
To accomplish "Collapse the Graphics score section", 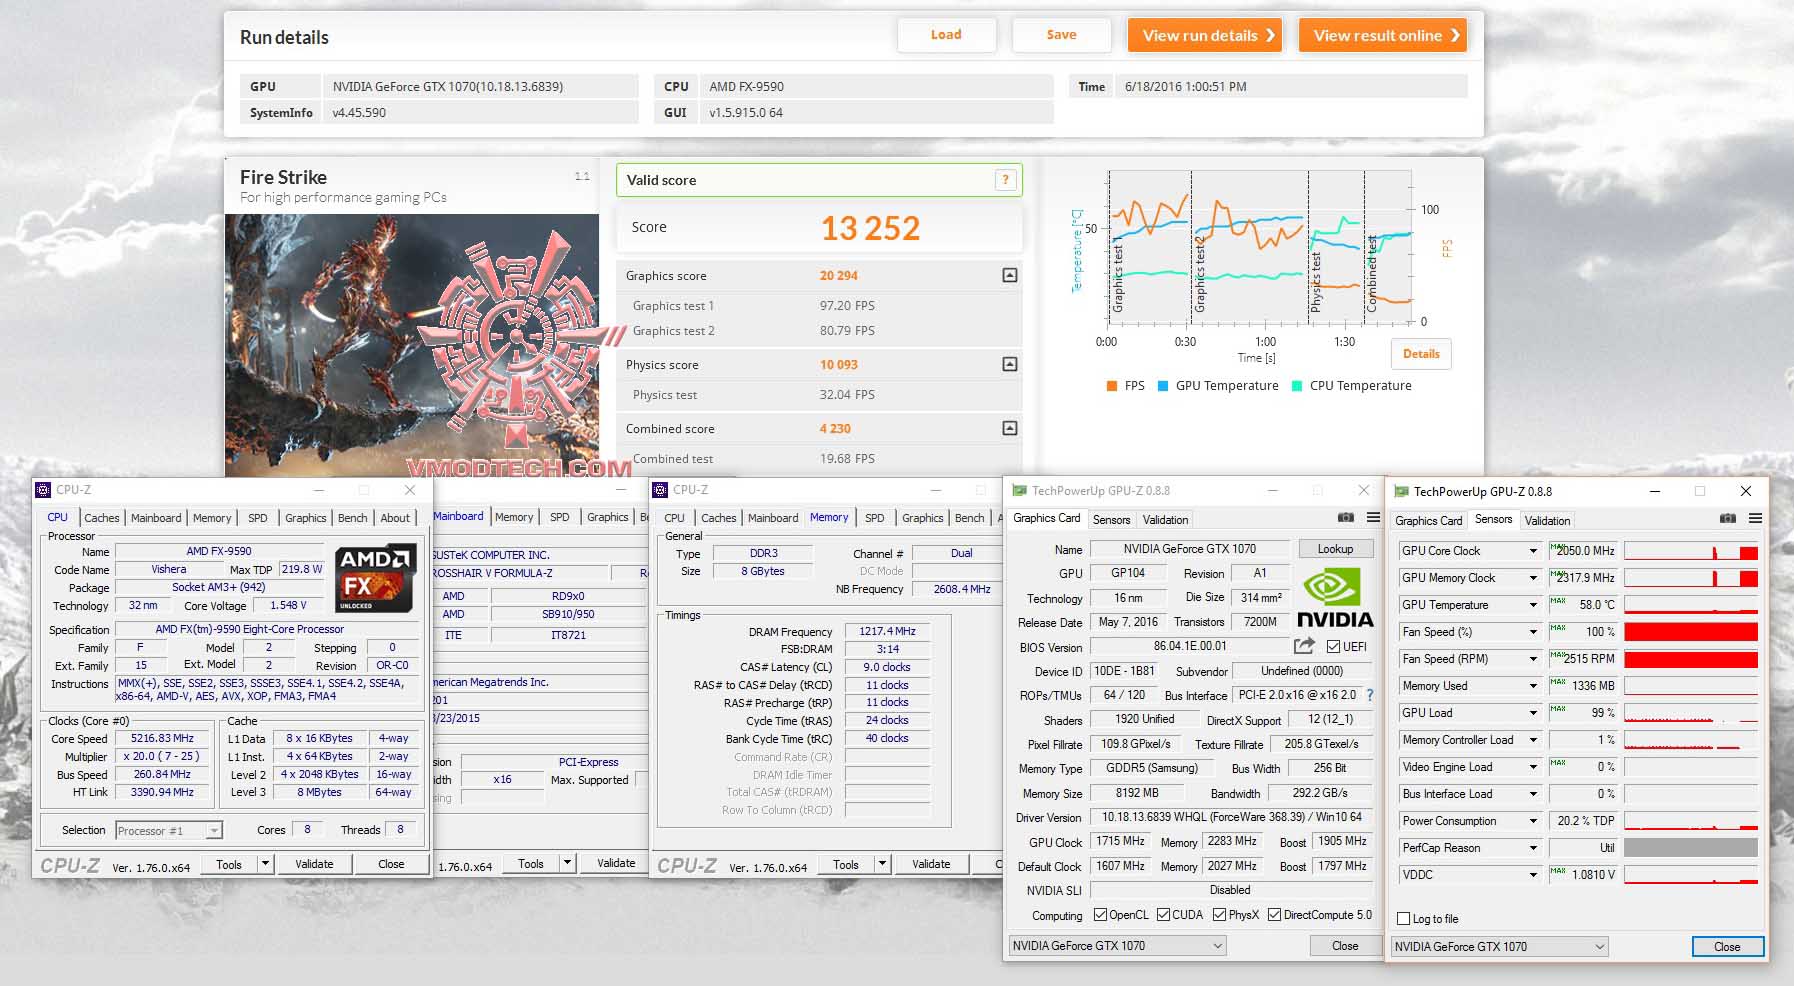I will pos(1010,275).
